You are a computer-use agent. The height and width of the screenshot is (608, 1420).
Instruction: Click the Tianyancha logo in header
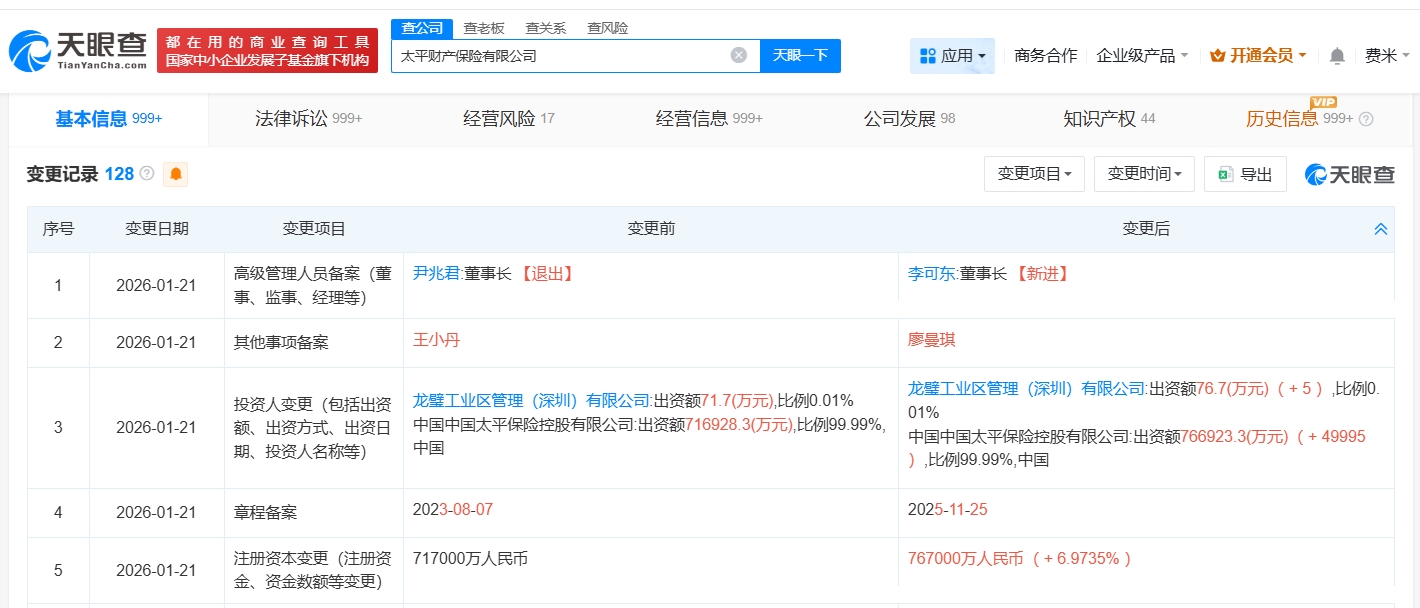coord(76,50)
